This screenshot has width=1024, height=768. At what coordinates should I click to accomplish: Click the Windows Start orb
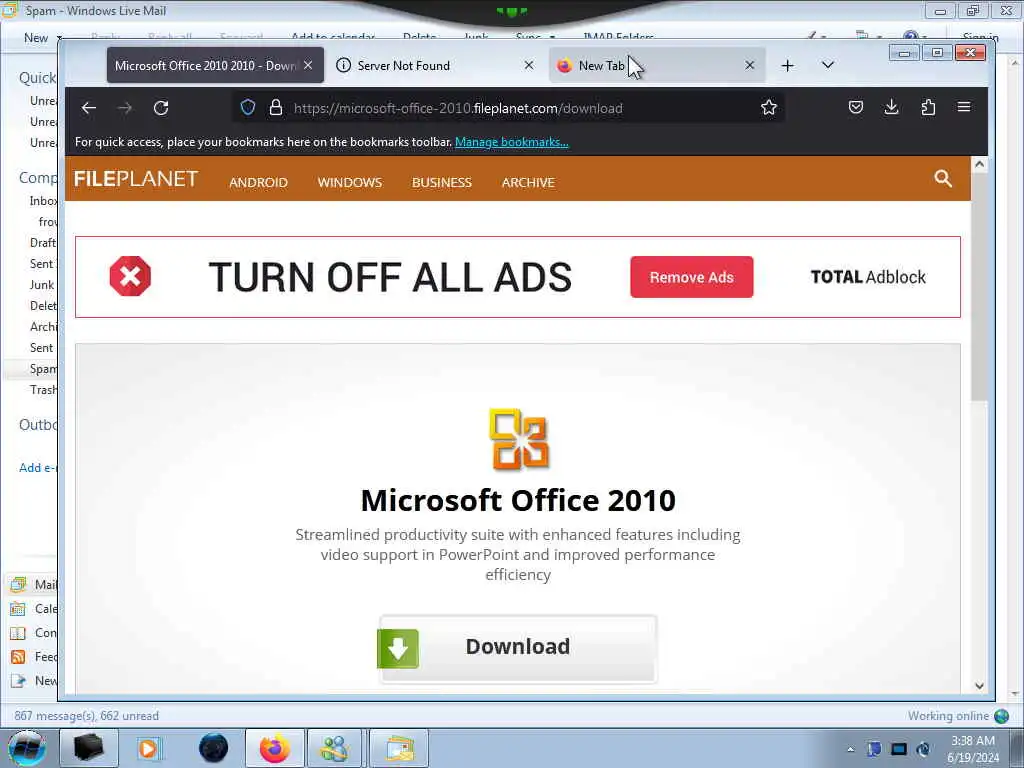(27, 748)
